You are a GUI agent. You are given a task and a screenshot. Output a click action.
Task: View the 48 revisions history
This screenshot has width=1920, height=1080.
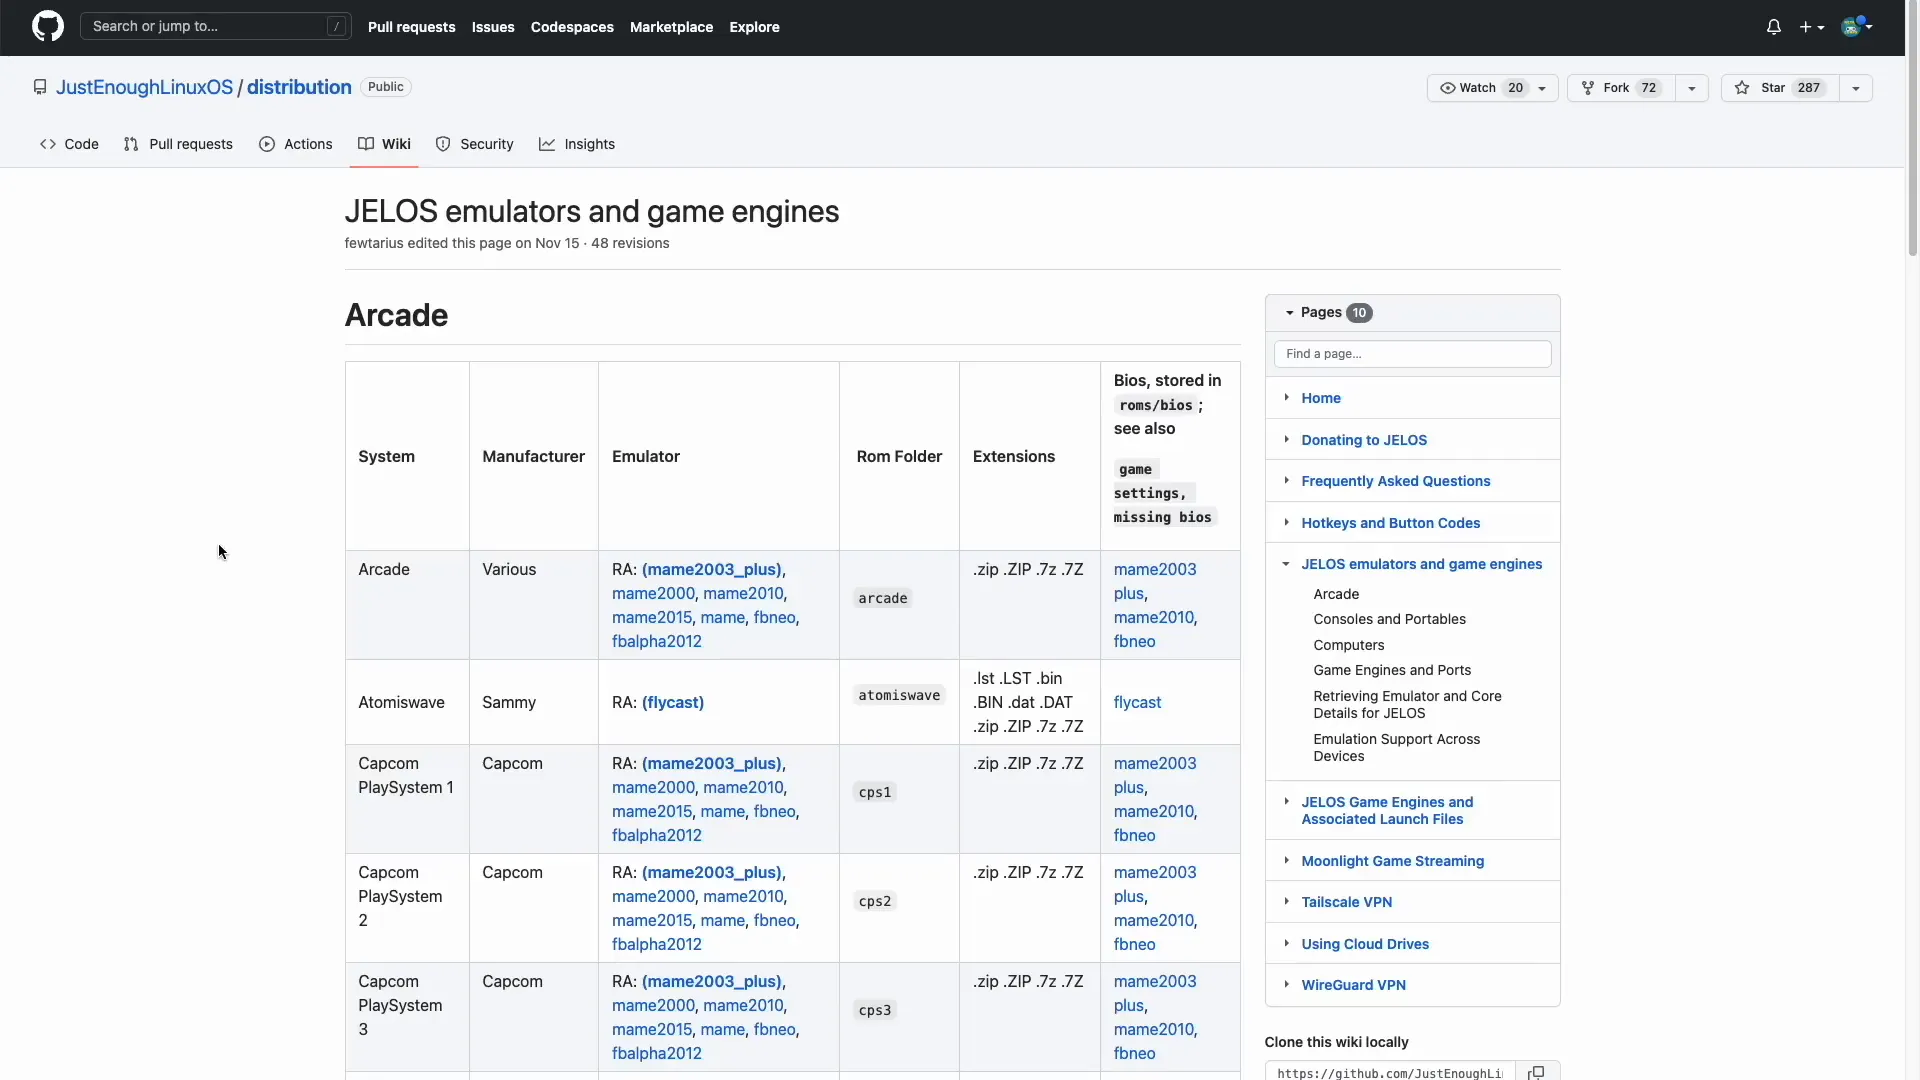(x=630, y=243)
